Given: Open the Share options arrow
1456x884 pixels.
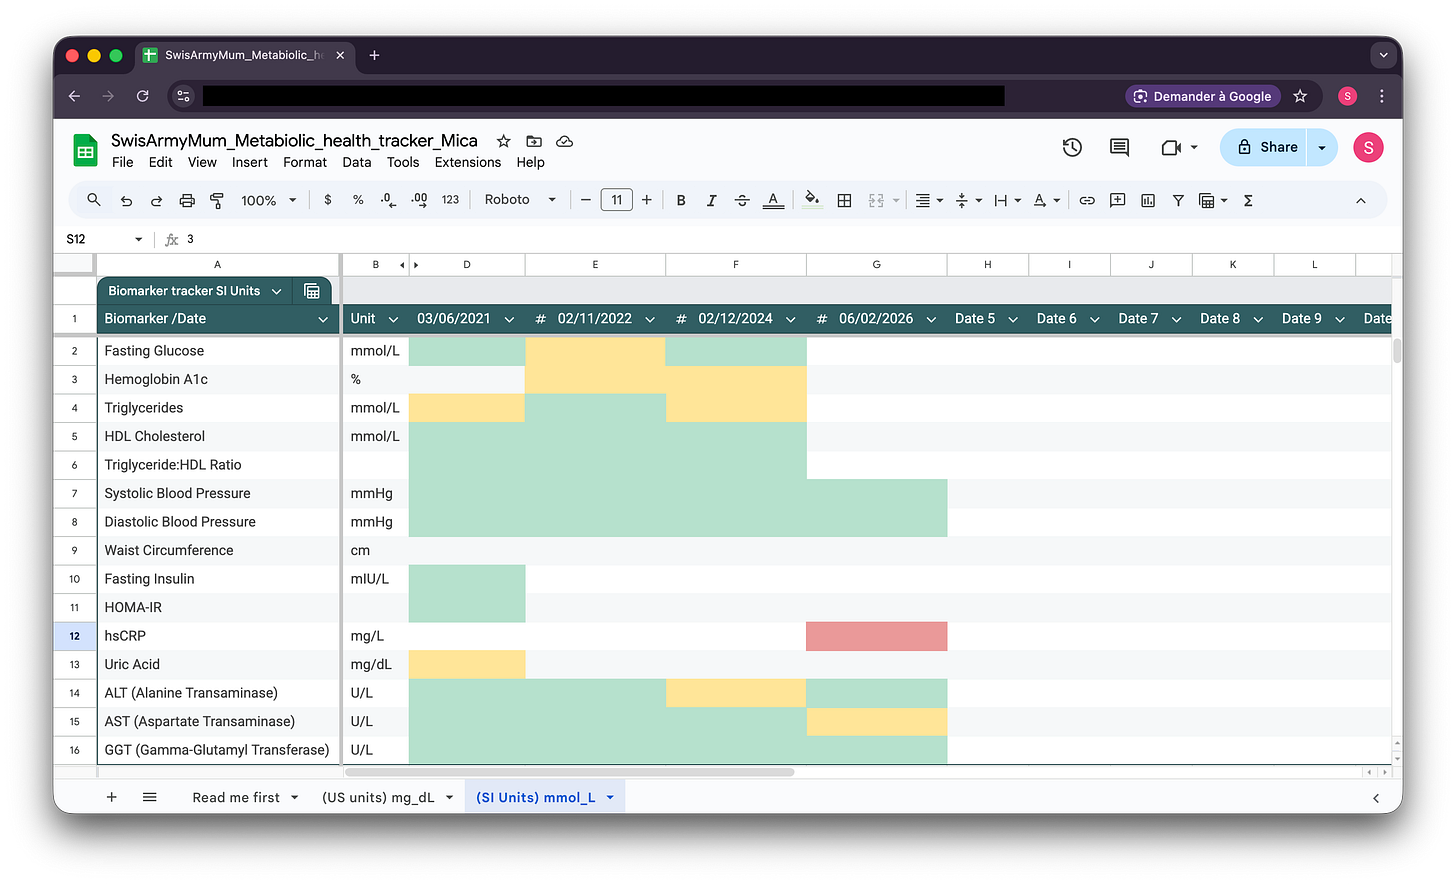Looking at the screenshot, I should [x=1322, y=147].
